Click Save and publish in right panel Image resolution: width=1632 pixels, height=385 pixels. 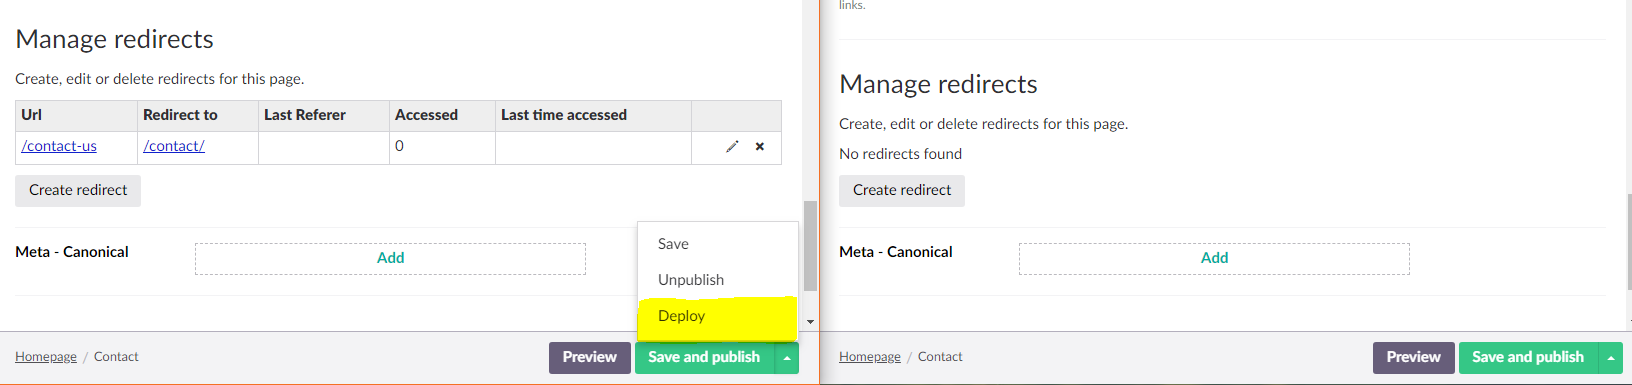1528,357
